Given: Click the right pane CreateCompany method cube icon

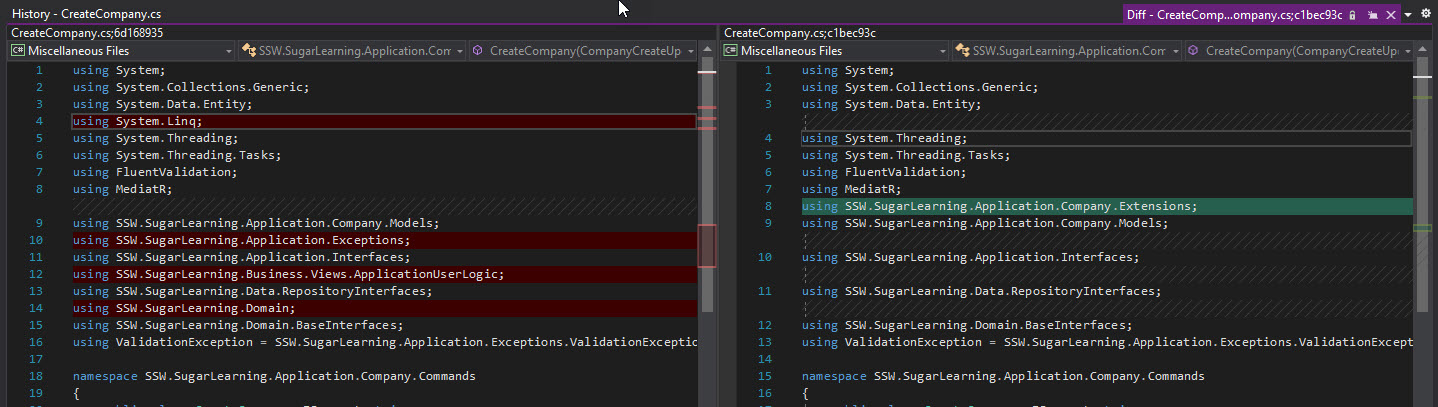Looking at the screenshot, I should pos(1193,51).
